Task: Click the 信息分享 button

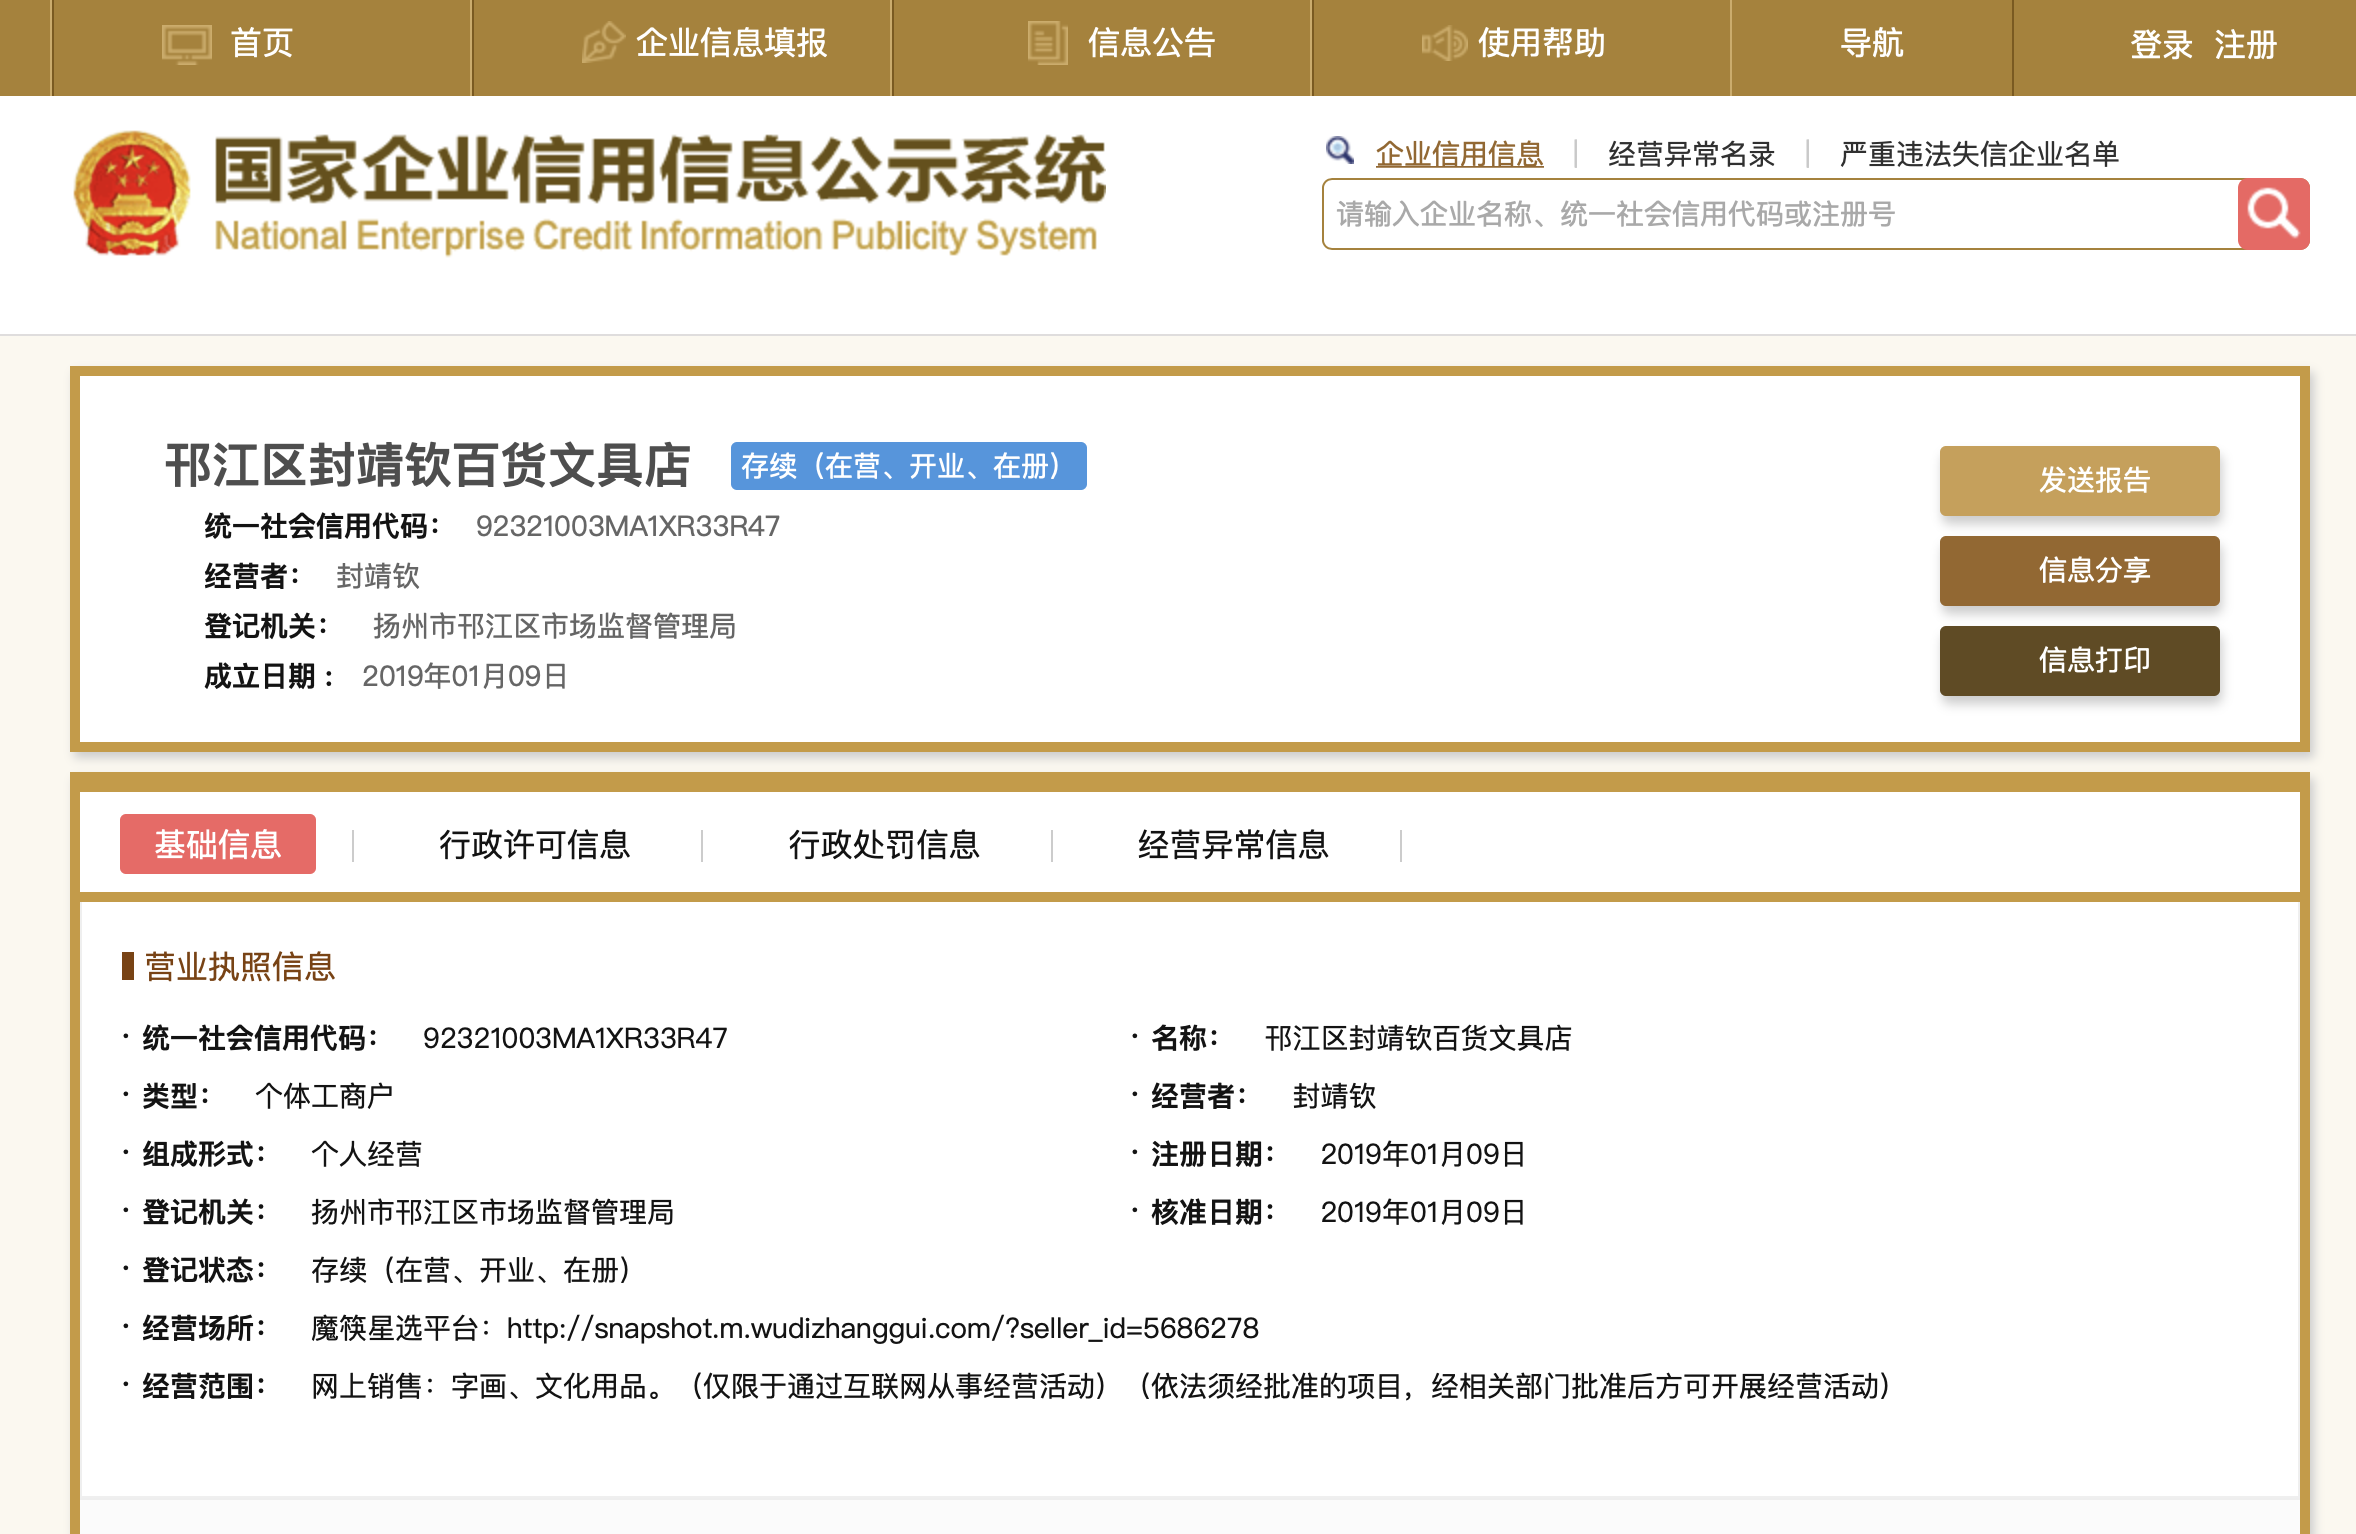Action: (x=2079, y=570)
